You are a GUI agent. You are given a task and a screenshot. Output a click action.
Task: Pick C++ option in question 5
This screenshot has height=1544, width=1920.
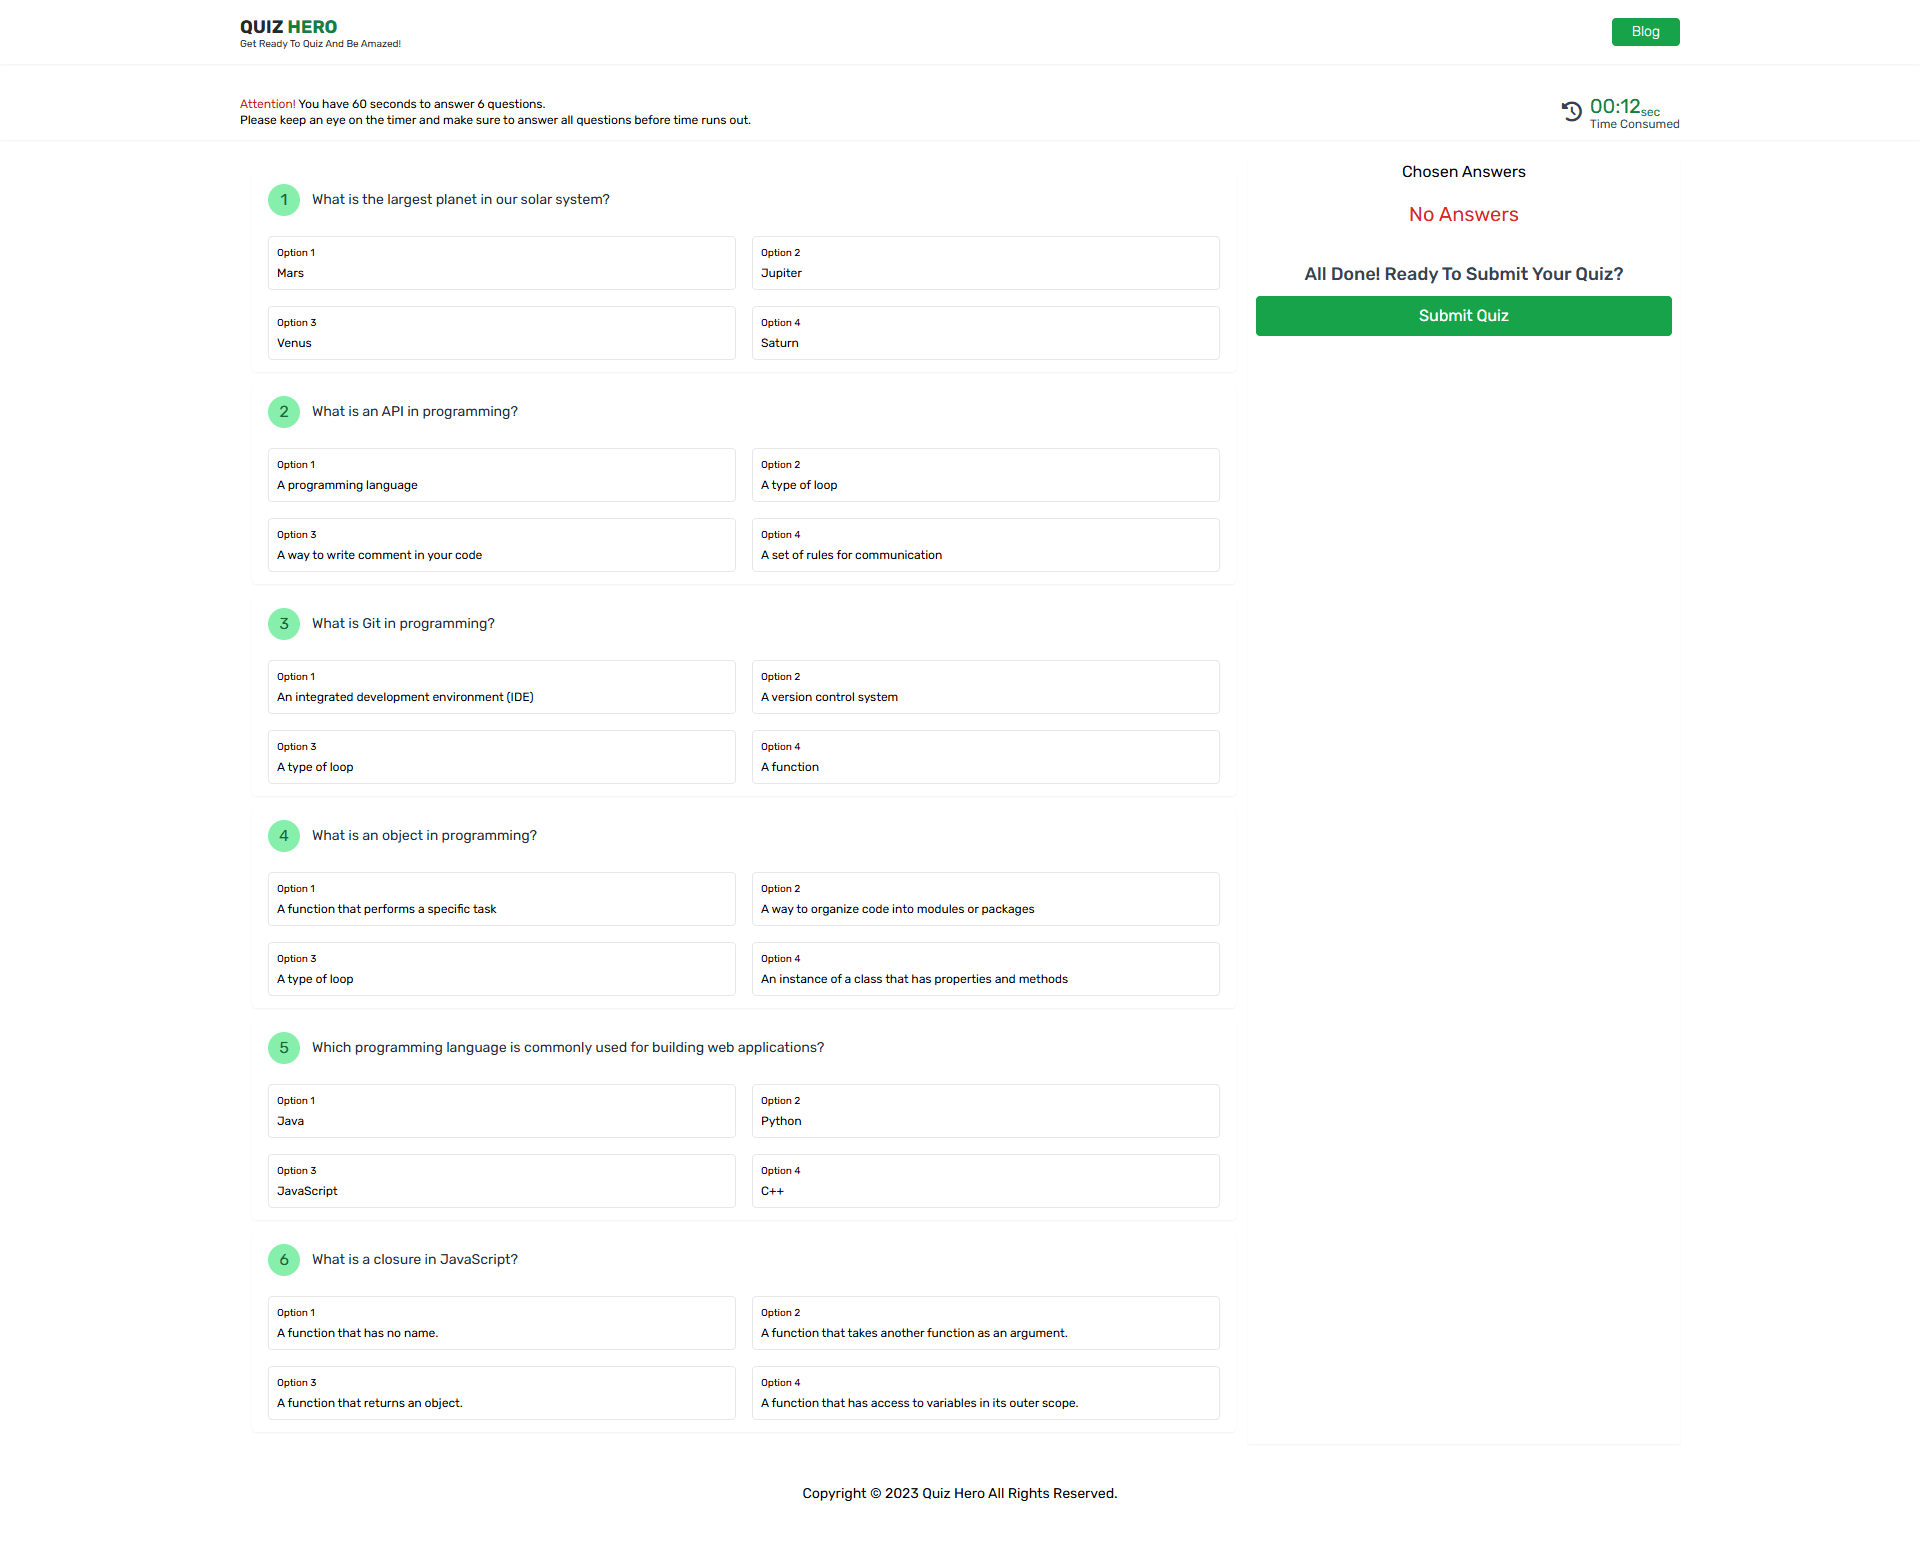pyautogui.click(x=985, y=1181)
